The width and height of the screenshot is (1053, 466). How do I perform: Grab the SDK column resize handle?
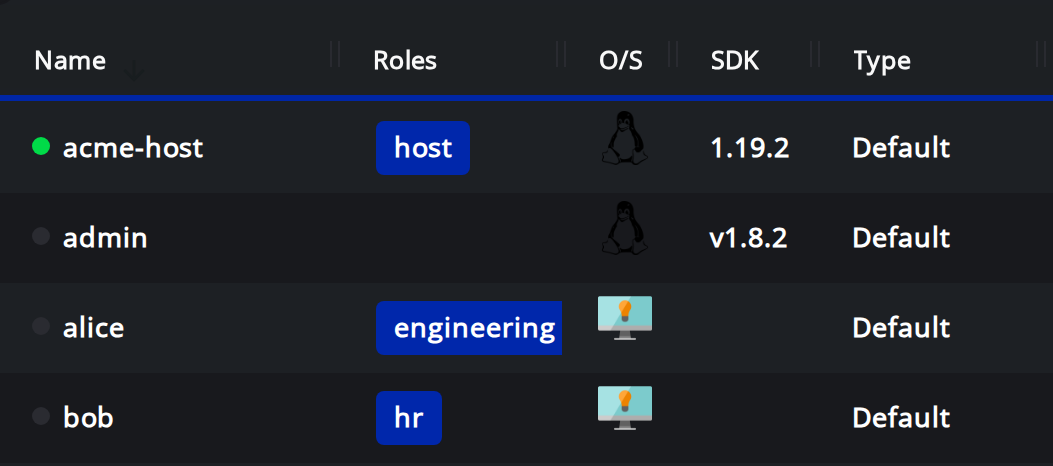click(815, 54)
